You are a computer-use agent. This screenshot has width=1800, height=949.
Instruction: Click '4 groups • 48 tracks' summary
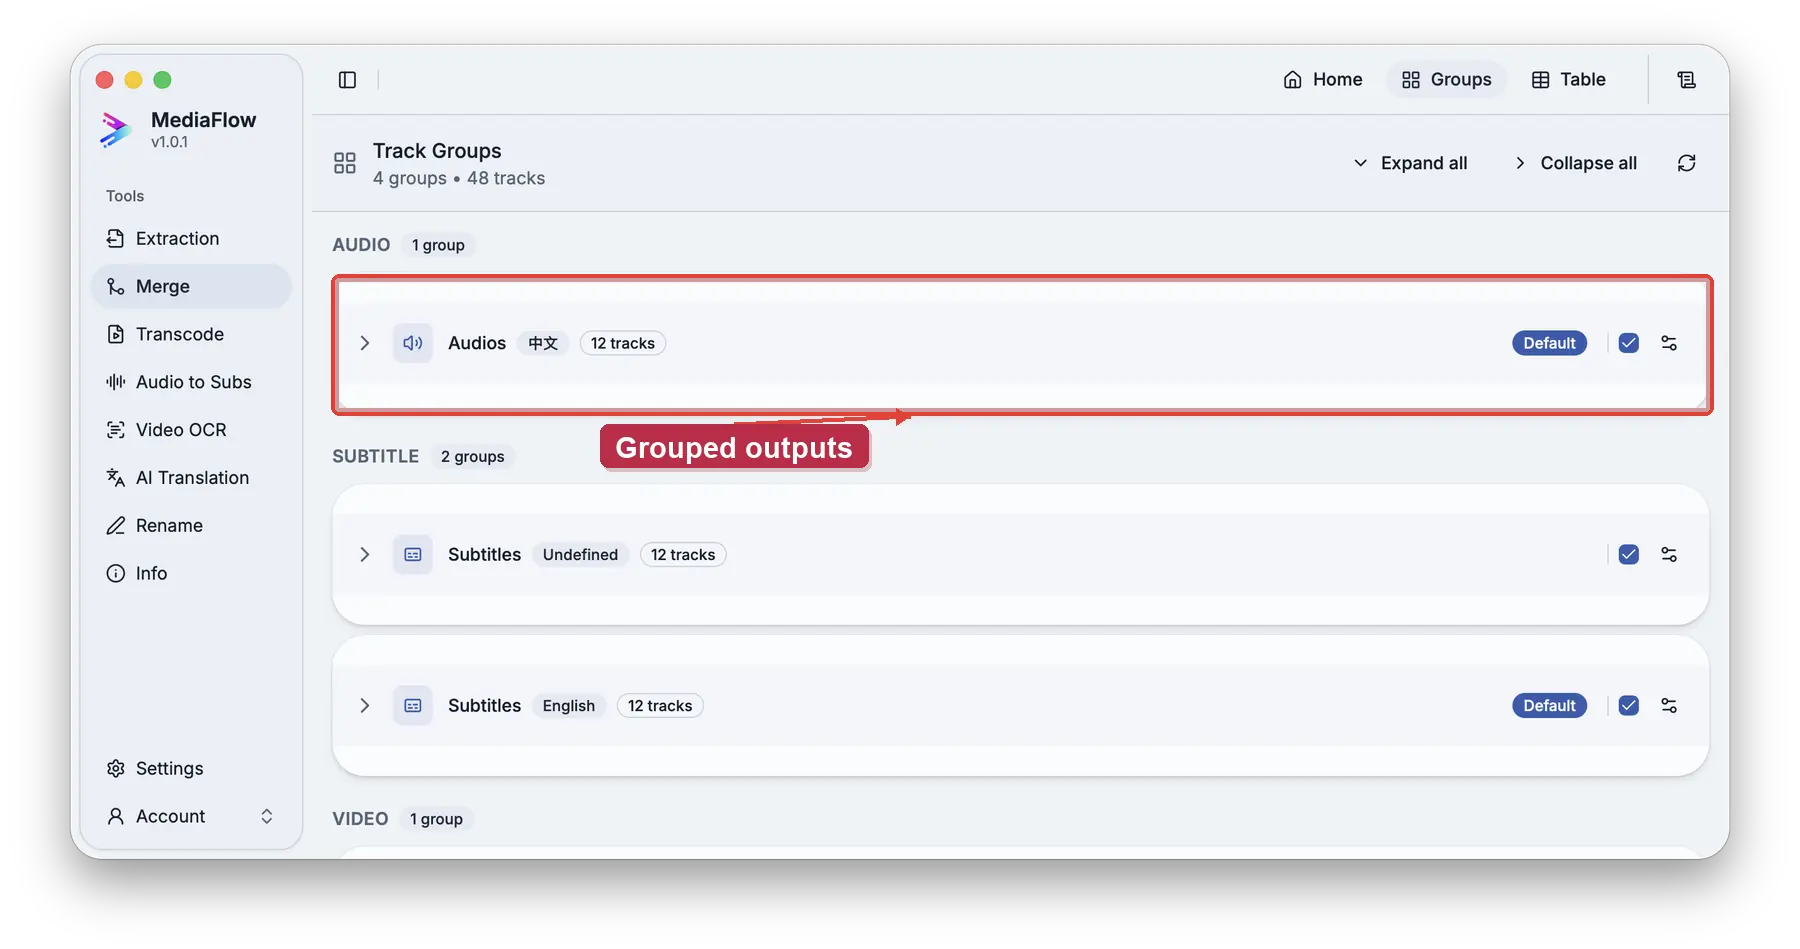(x=459, y=178)
